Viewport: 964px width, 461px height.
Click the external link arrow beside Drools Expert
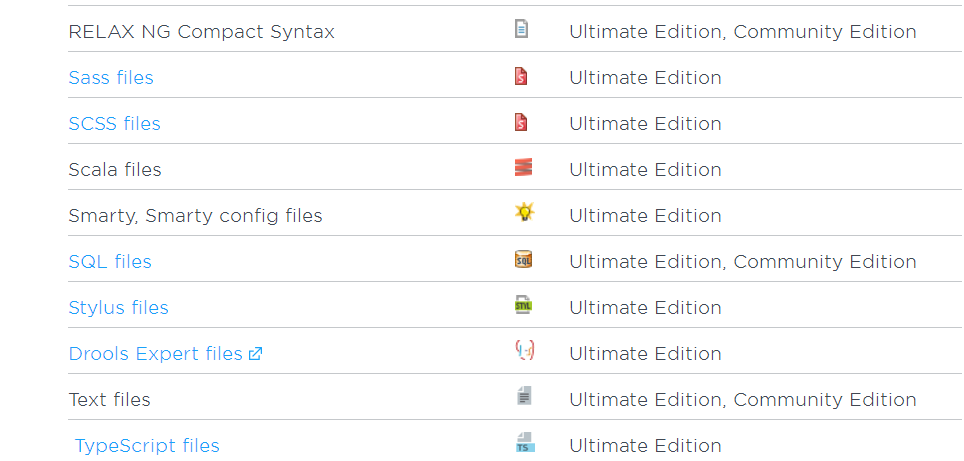click(255, 354)
